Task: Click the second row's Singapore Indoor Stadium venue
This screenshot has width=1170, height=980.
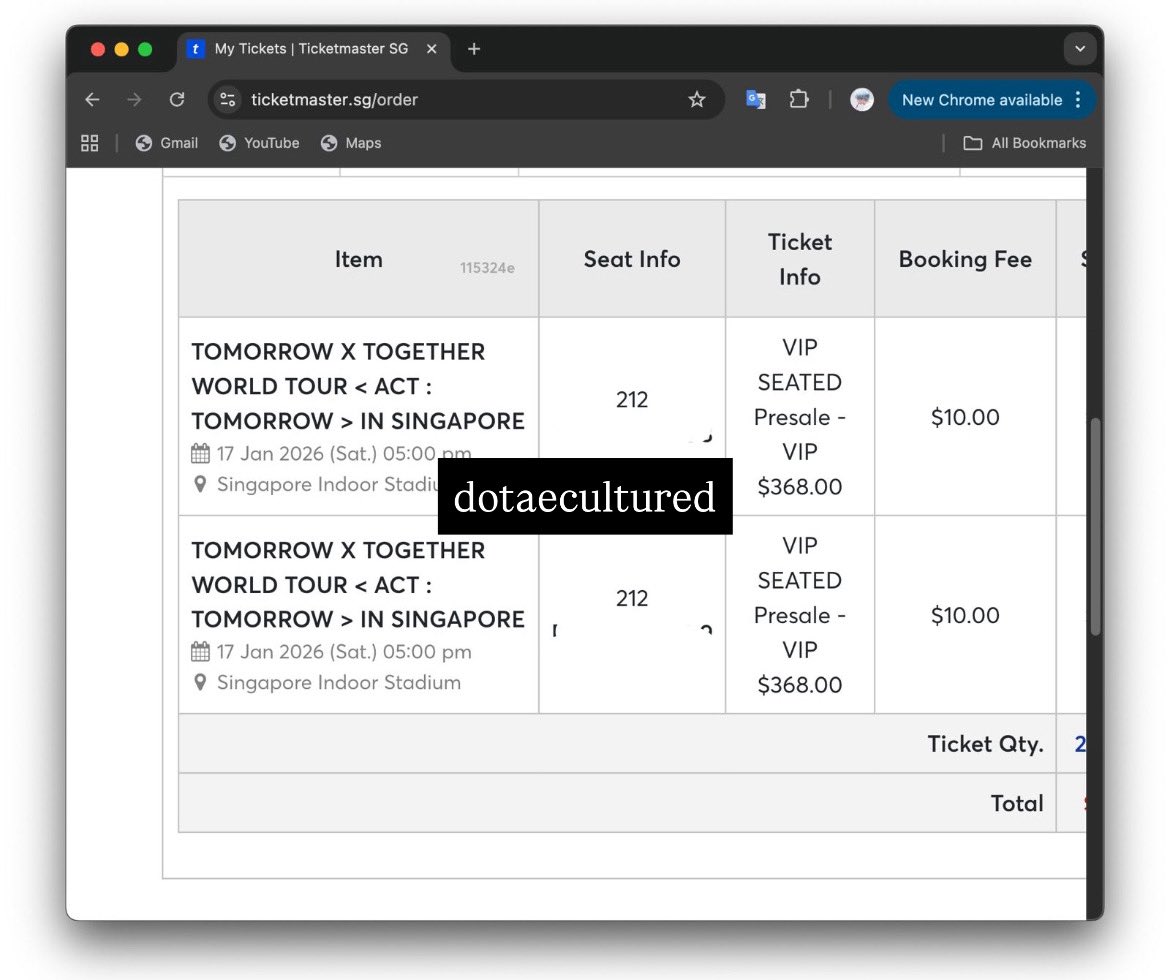Action: pos(339,683)
